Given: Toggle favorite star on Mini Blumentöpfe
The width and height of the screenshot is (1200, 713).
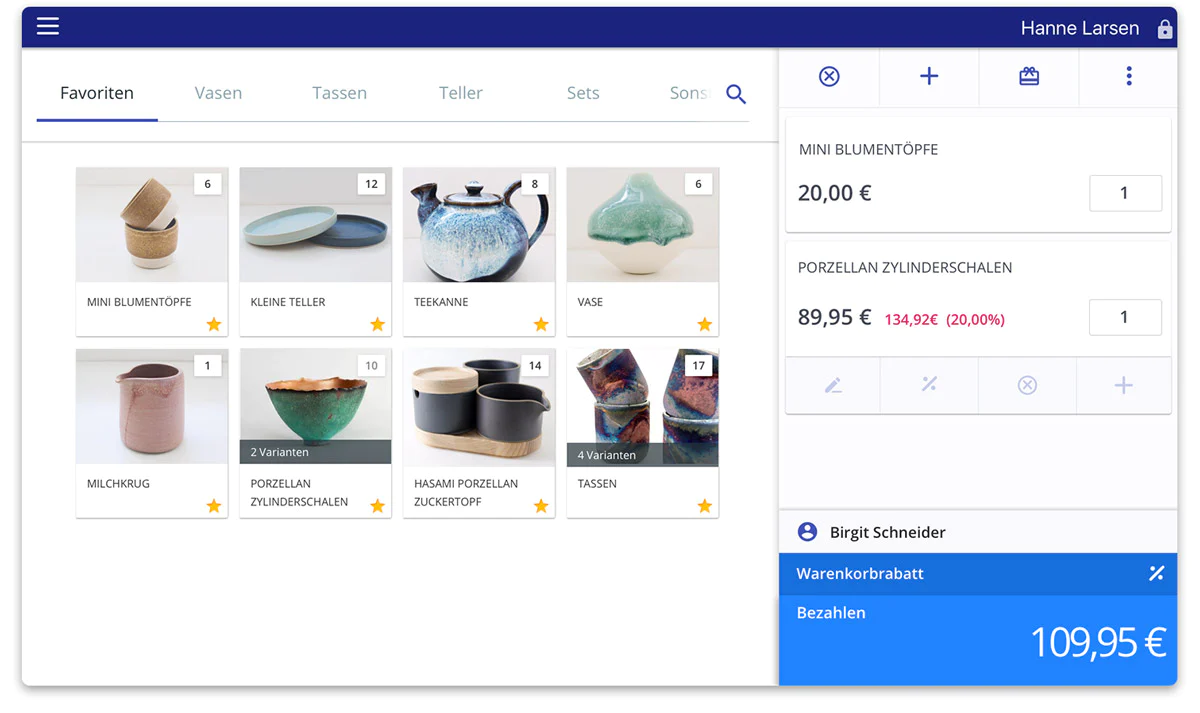Looking at the screenshot, I should 214,324.
